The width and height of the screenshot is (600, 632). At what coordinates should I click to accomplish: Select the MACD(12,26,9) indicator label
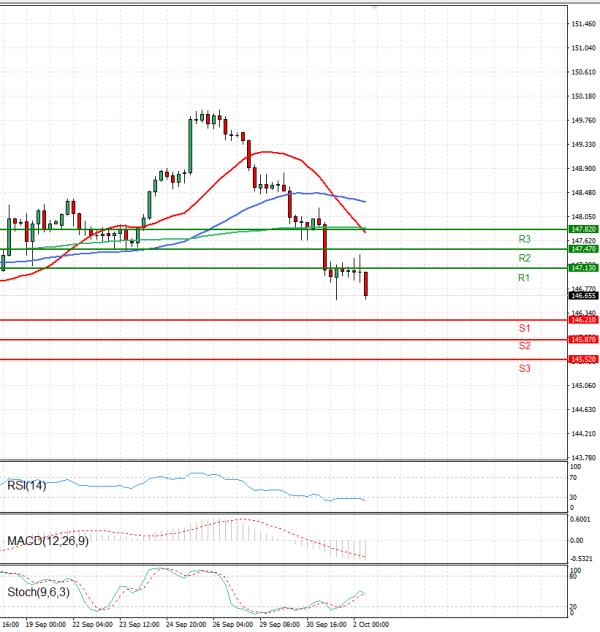pos(47,541)
